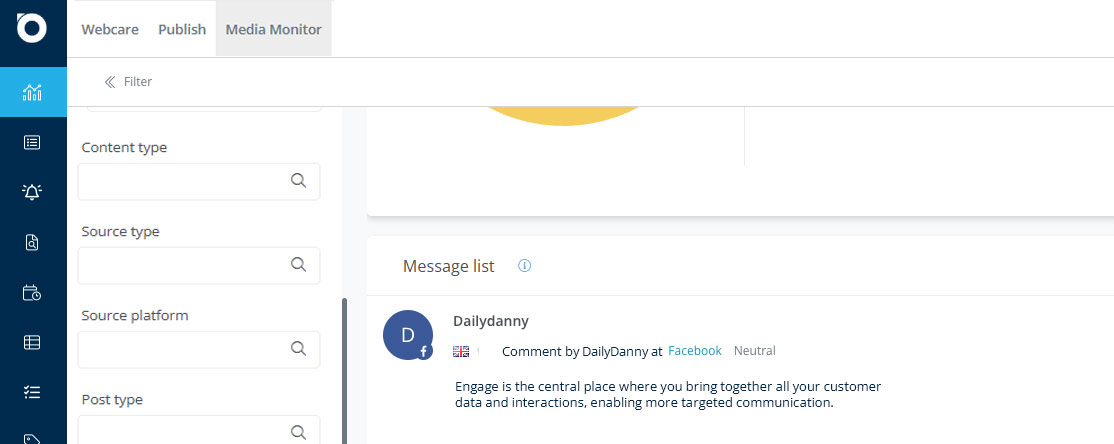Open the document search sidebar icon
The width and height of the screenshot is (1114, 444).
[32, 242]
